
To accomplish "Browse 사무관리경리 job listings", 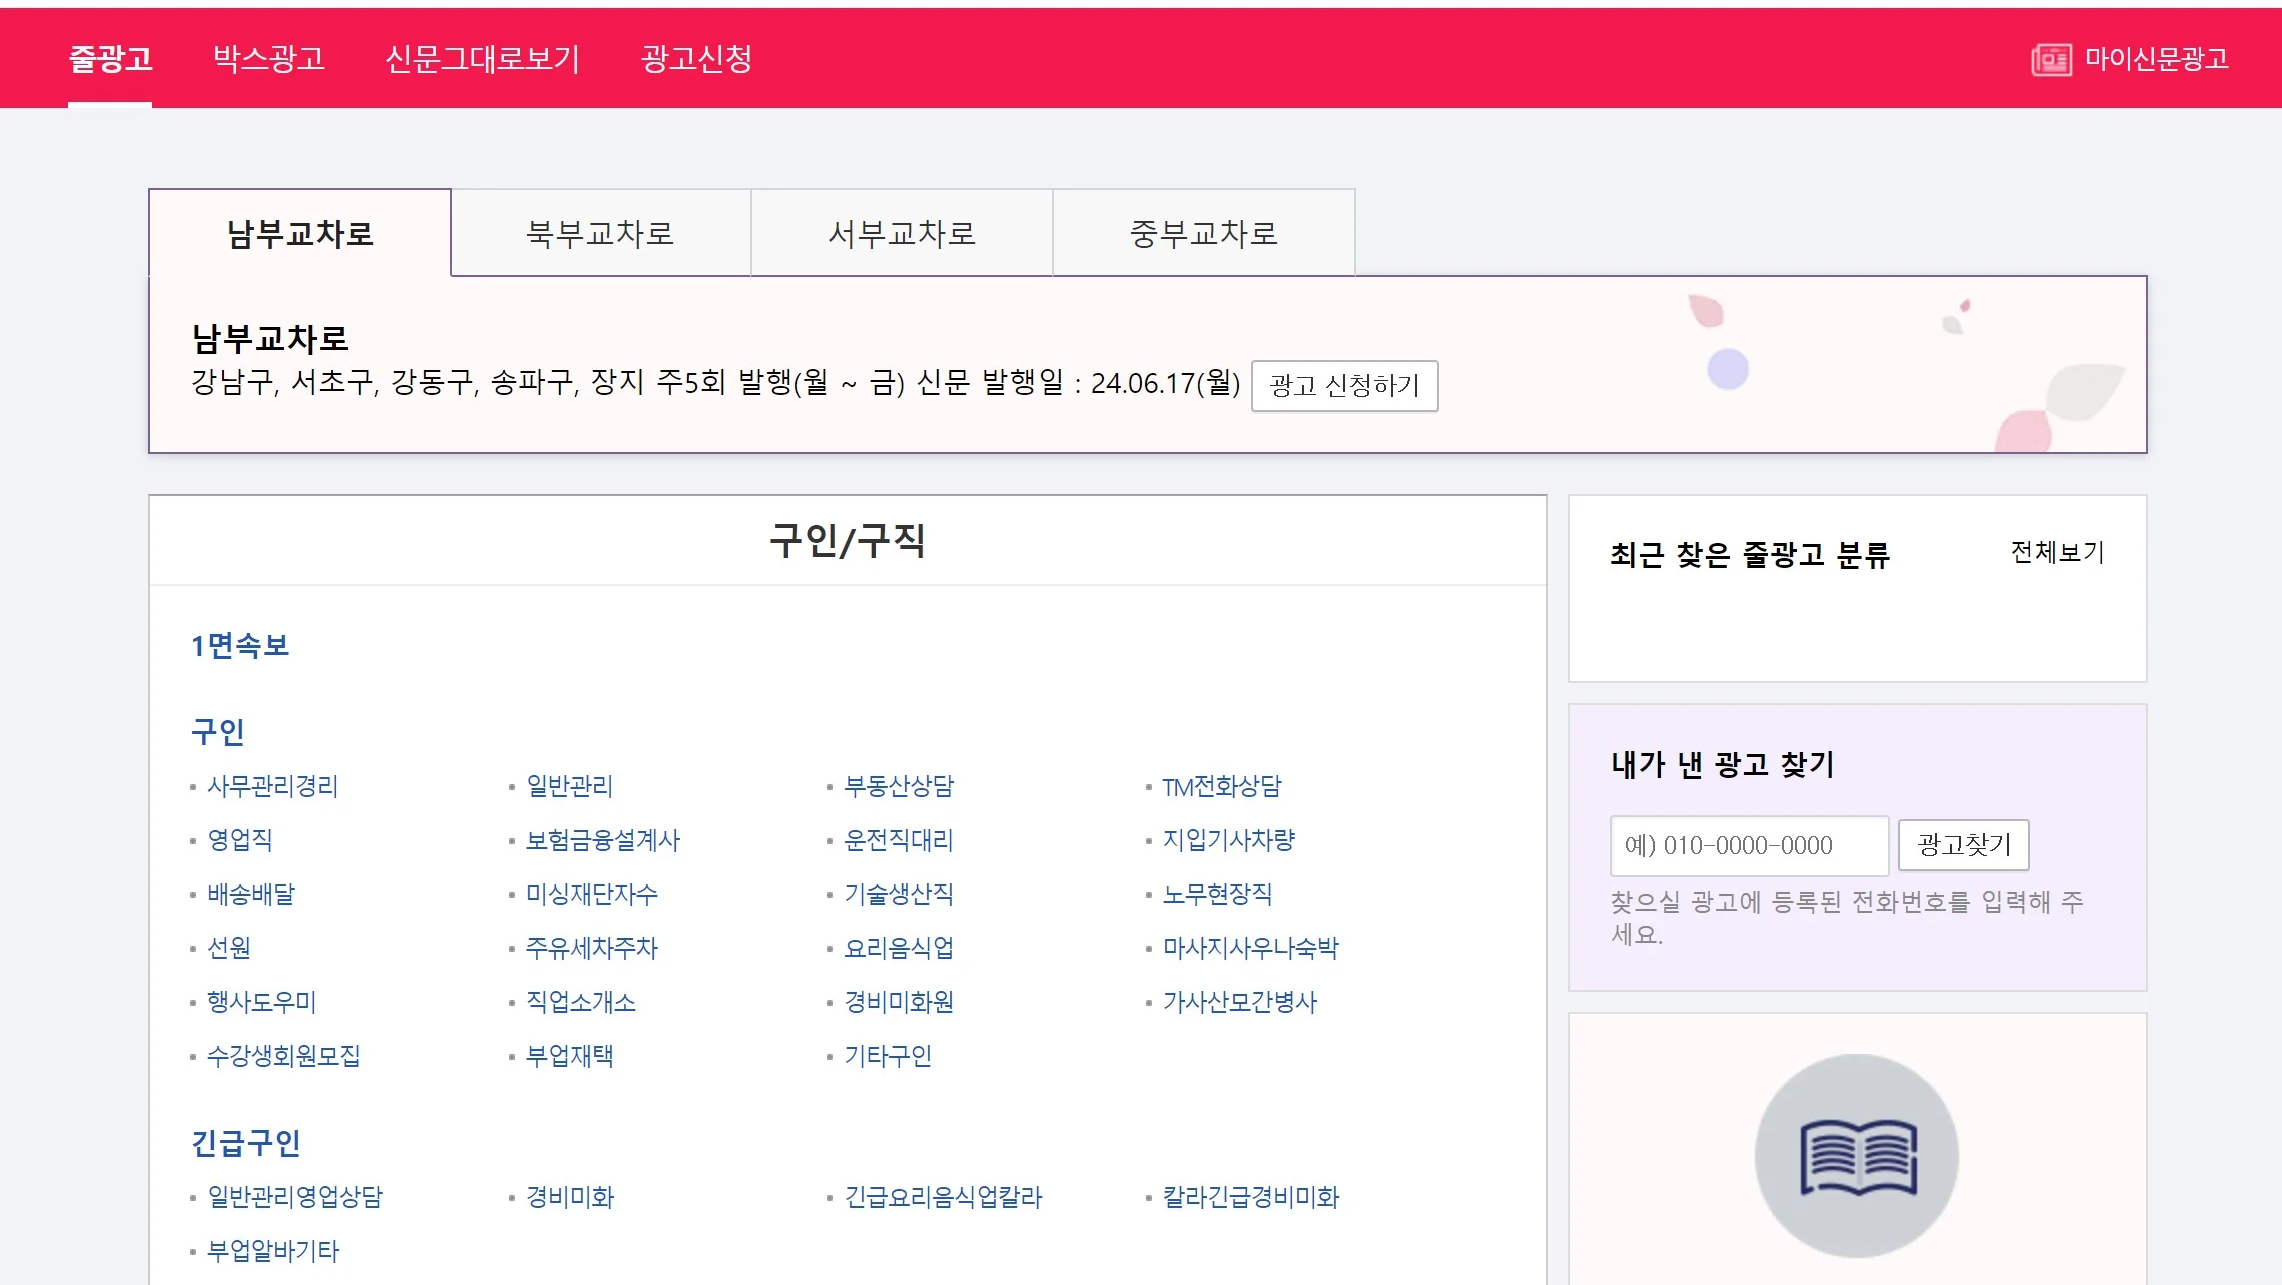I will (272, 787).
